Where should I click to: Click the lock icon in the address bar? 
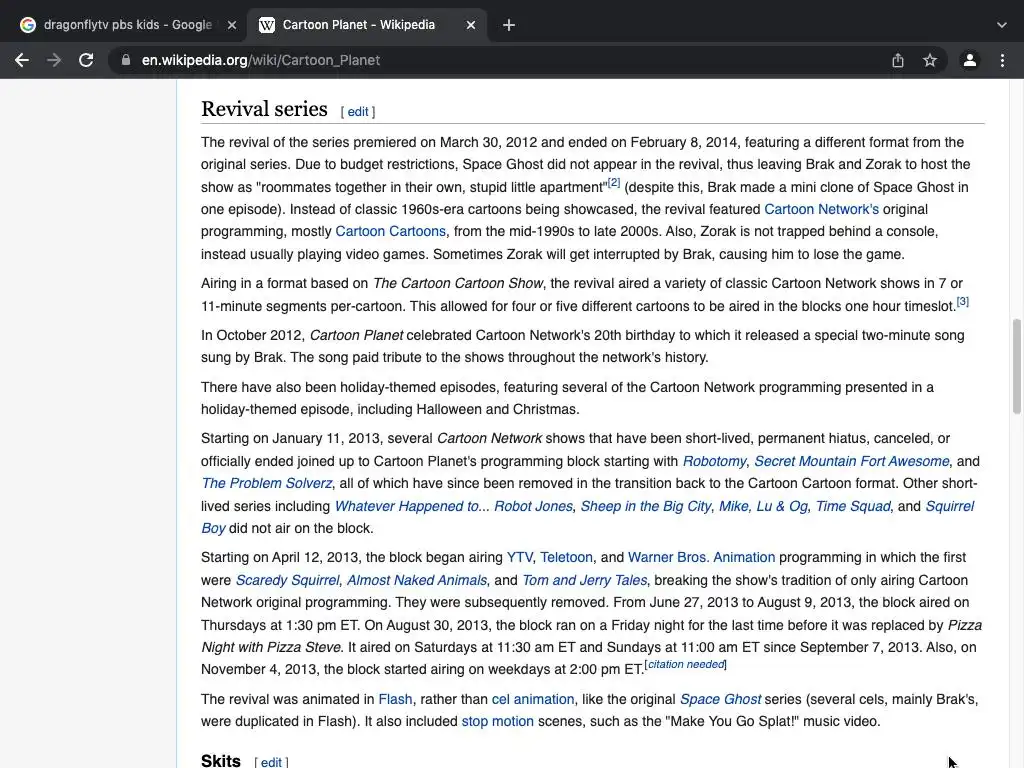pos(126,60)
